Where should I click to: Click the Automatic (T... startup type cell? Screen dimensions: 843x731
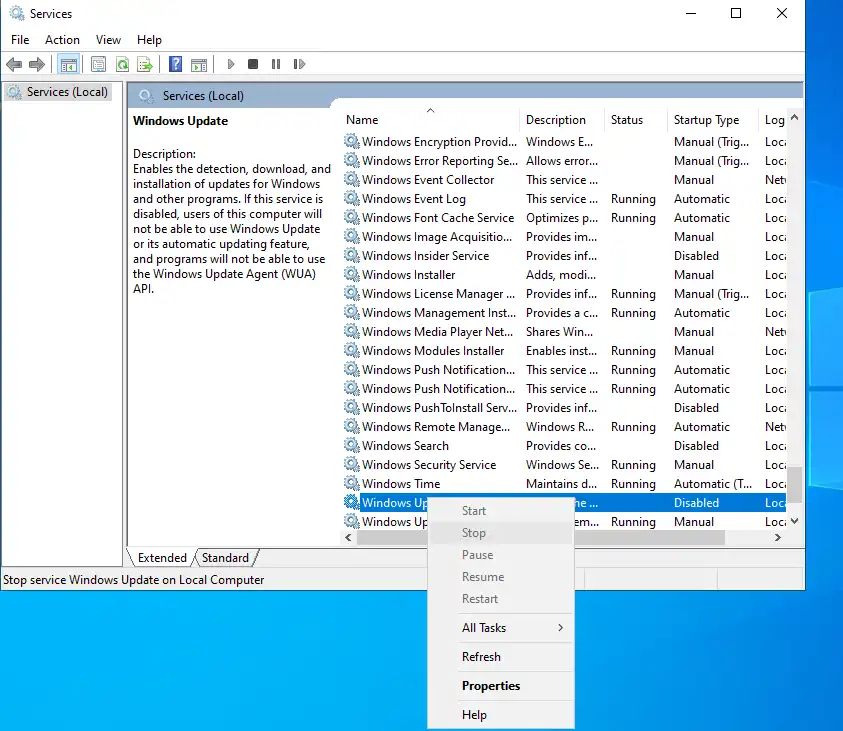click(713, 484)
